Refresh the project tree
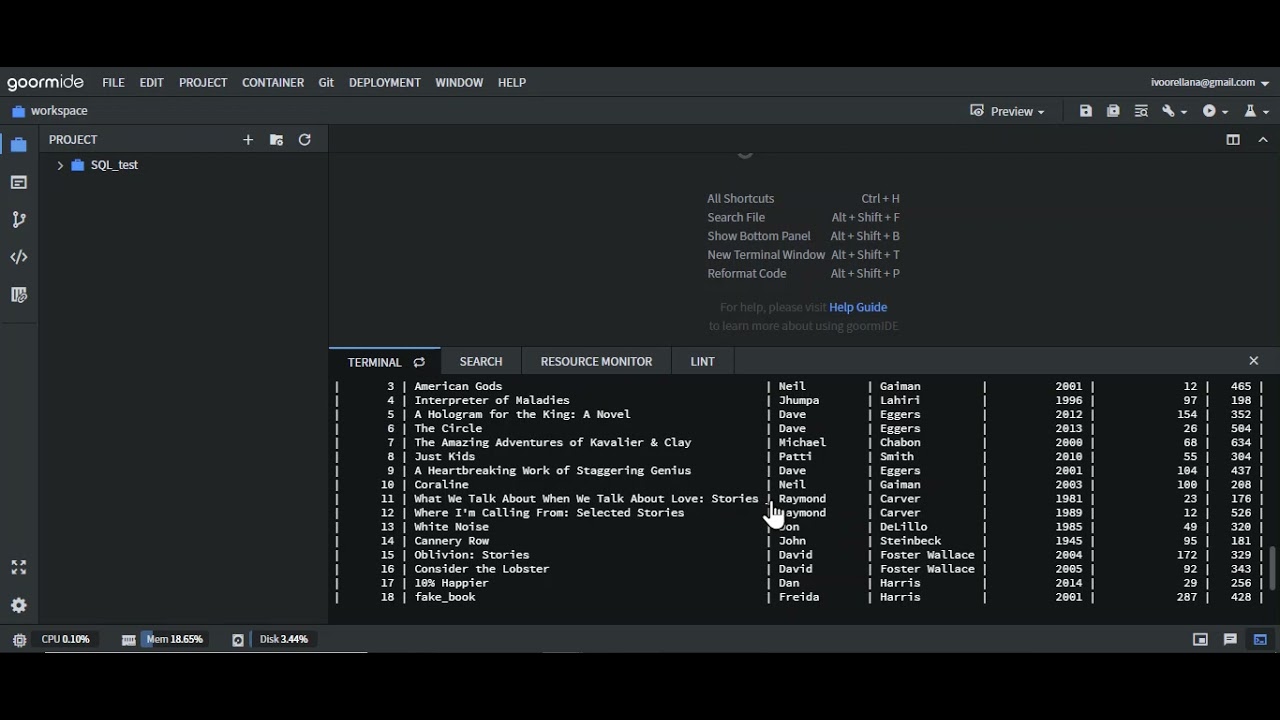The width and height of the screenshot is (1280, 720). [x=305, y=140]
